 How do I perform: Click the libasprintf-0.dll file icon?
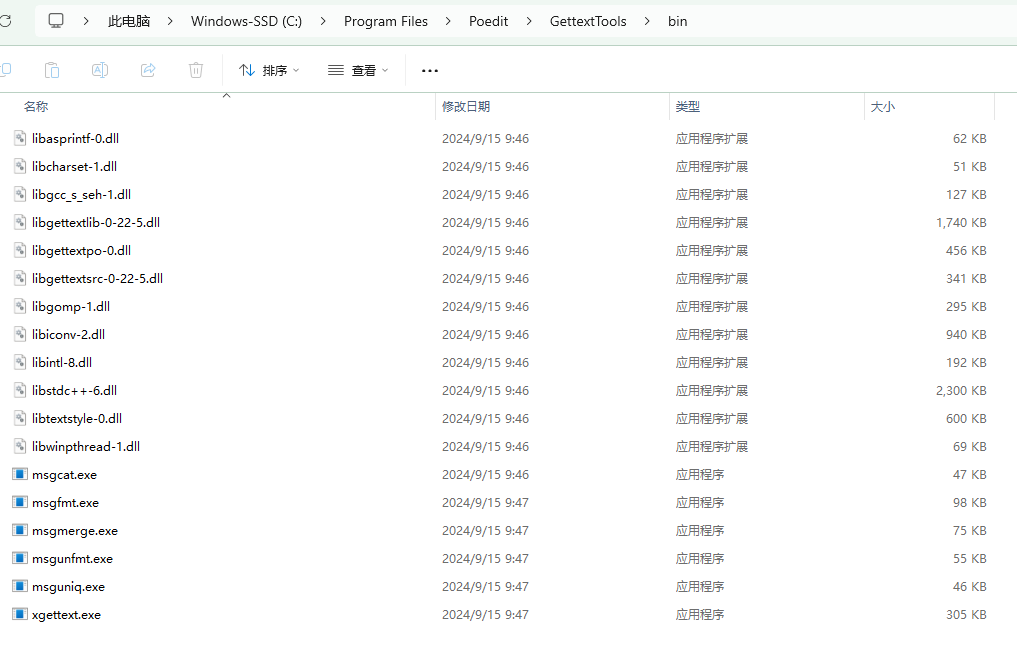click(x=20, y=138)
